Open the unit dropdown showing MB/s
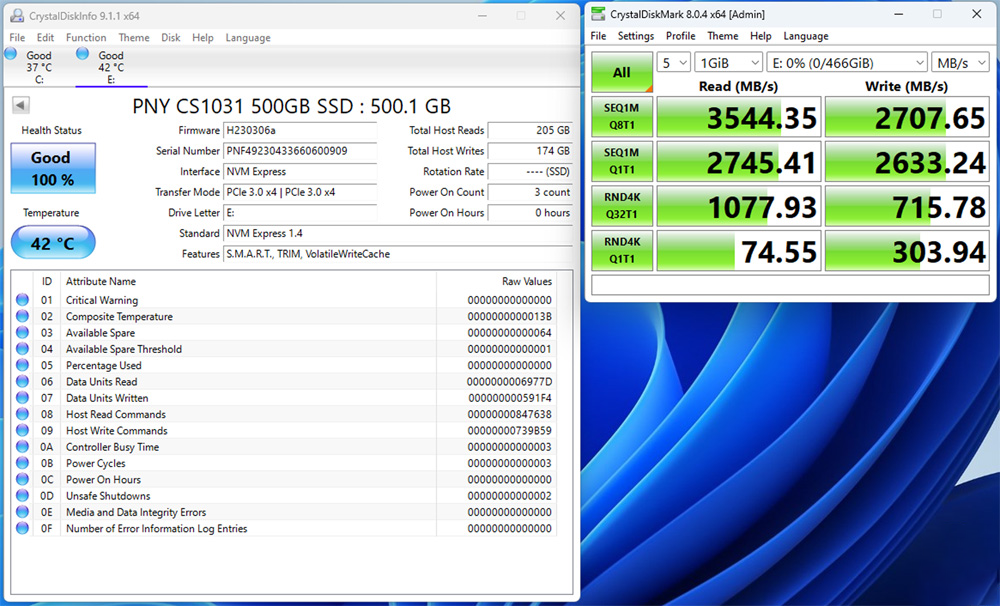 click(x=960, y=63)
